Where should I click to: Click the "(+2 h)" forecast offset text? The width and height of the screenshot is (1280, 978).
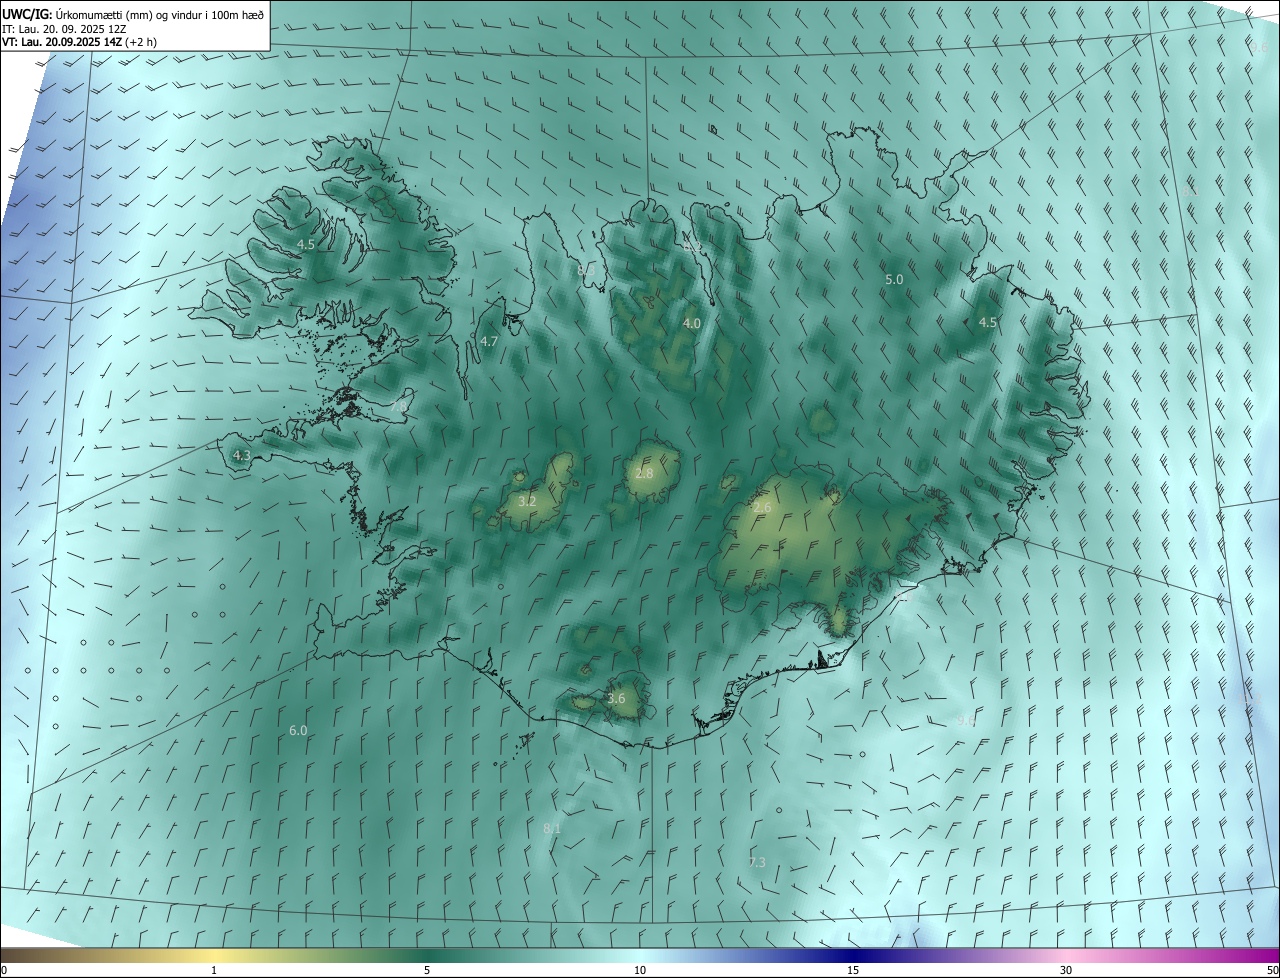click(x=142, y=42)
